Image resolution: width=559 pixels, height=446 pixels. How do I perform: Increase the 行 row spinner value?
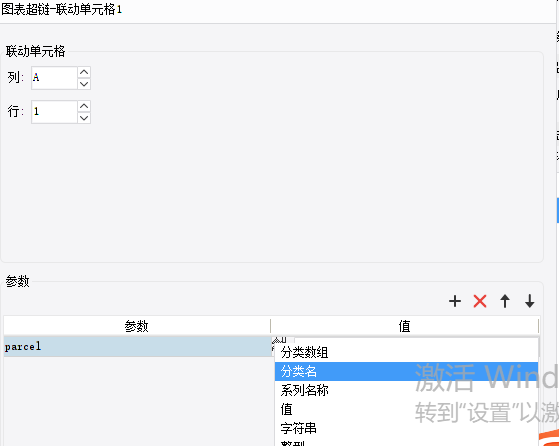click(84, 106)
